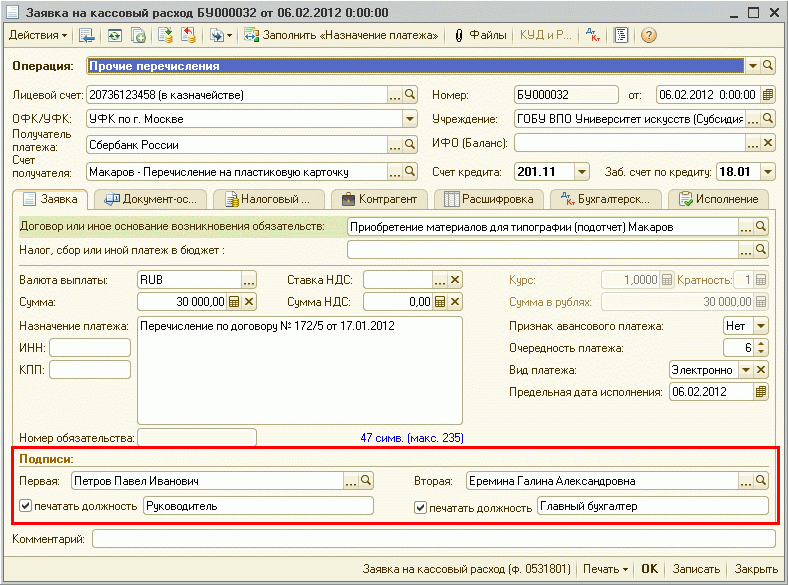Click magnifier next to Операция field
788x585 pixels.
768,66
